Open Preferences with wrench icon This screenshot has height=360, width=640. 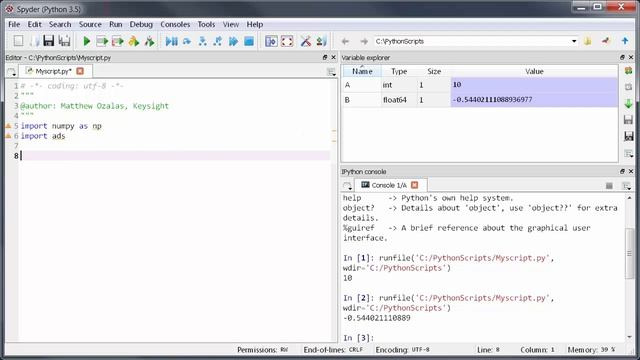click(x=306, y=41)
